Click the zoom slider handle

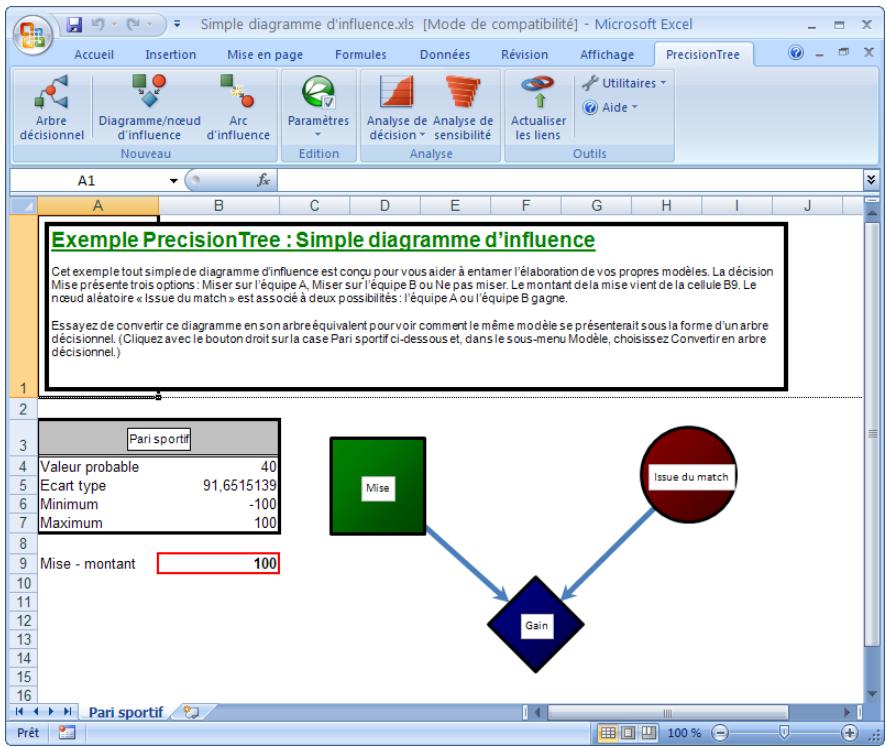[784, 733]
